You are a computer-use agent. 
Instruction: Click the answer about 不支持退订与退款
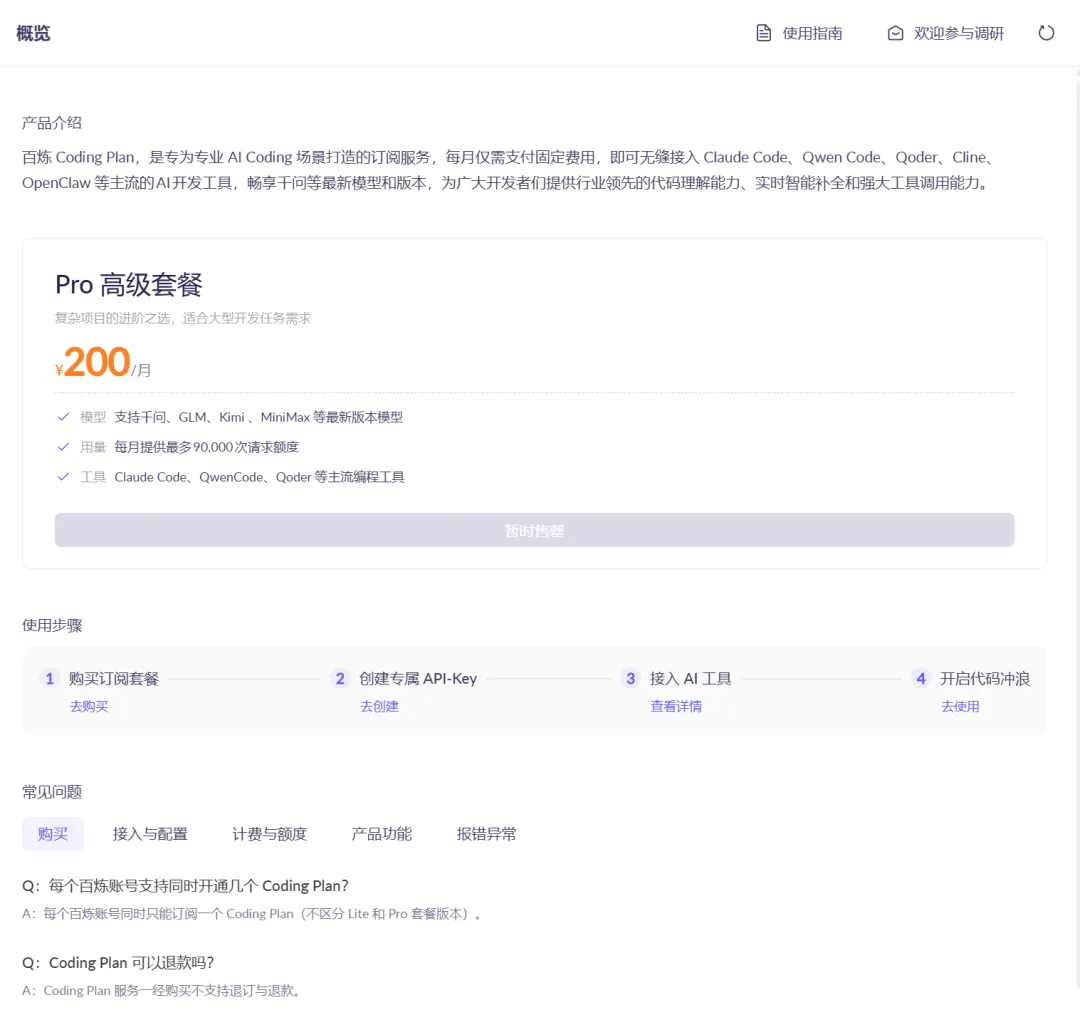pyautogui.click(x=161, y=990)
